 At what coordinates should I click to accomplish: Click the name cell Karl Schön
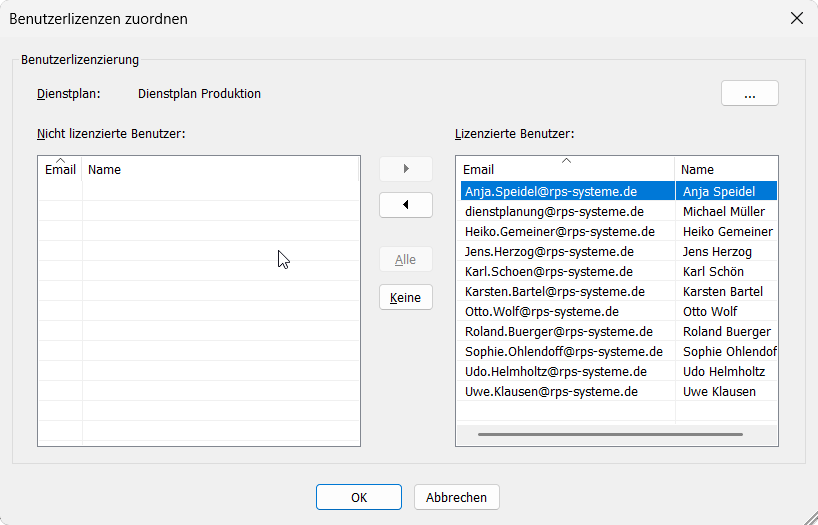click(726, 271)
